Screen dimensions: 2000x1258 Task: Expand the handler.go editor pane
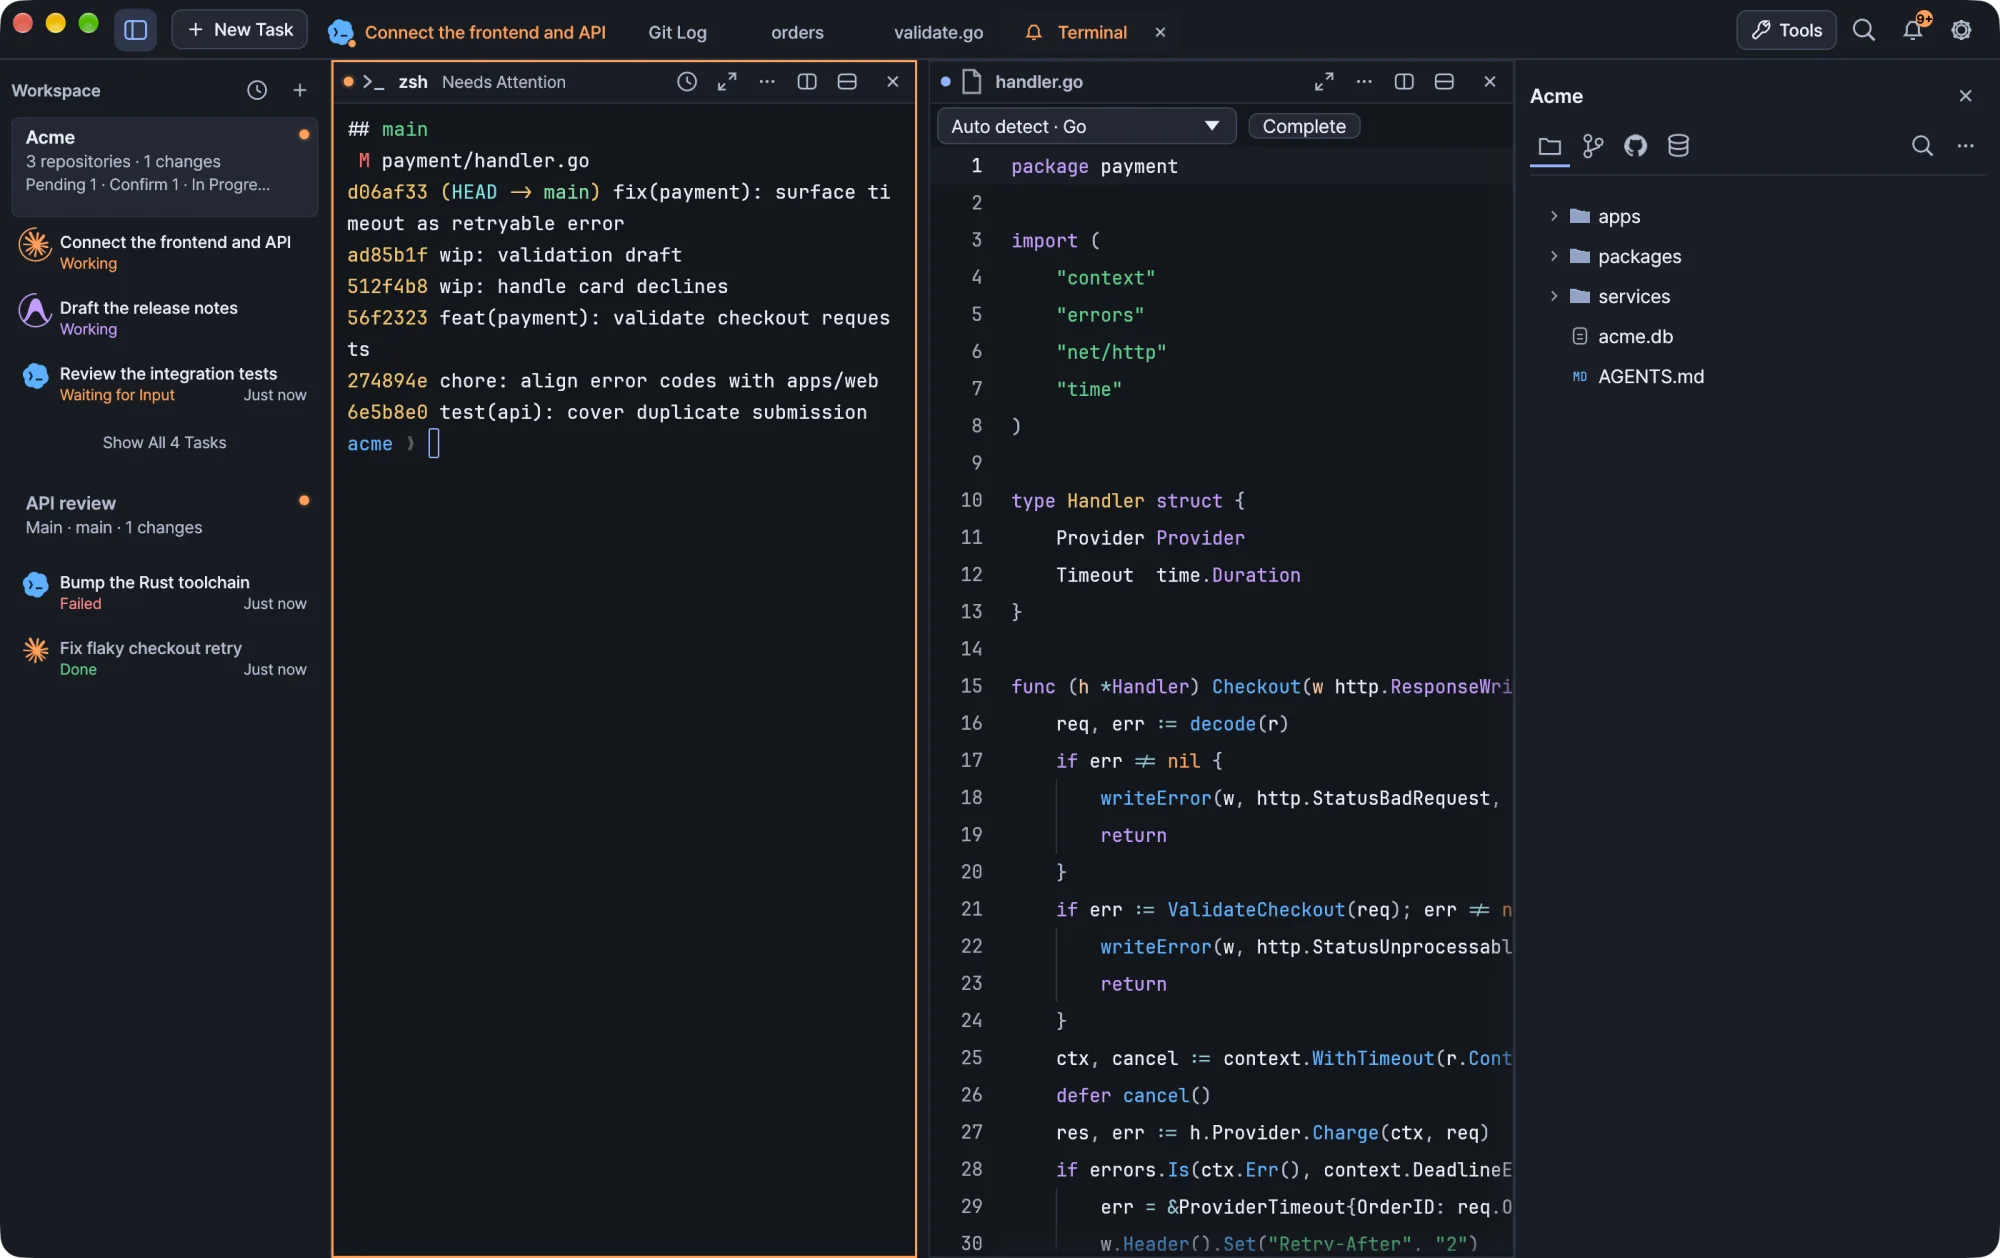[x=1324, y=82]
